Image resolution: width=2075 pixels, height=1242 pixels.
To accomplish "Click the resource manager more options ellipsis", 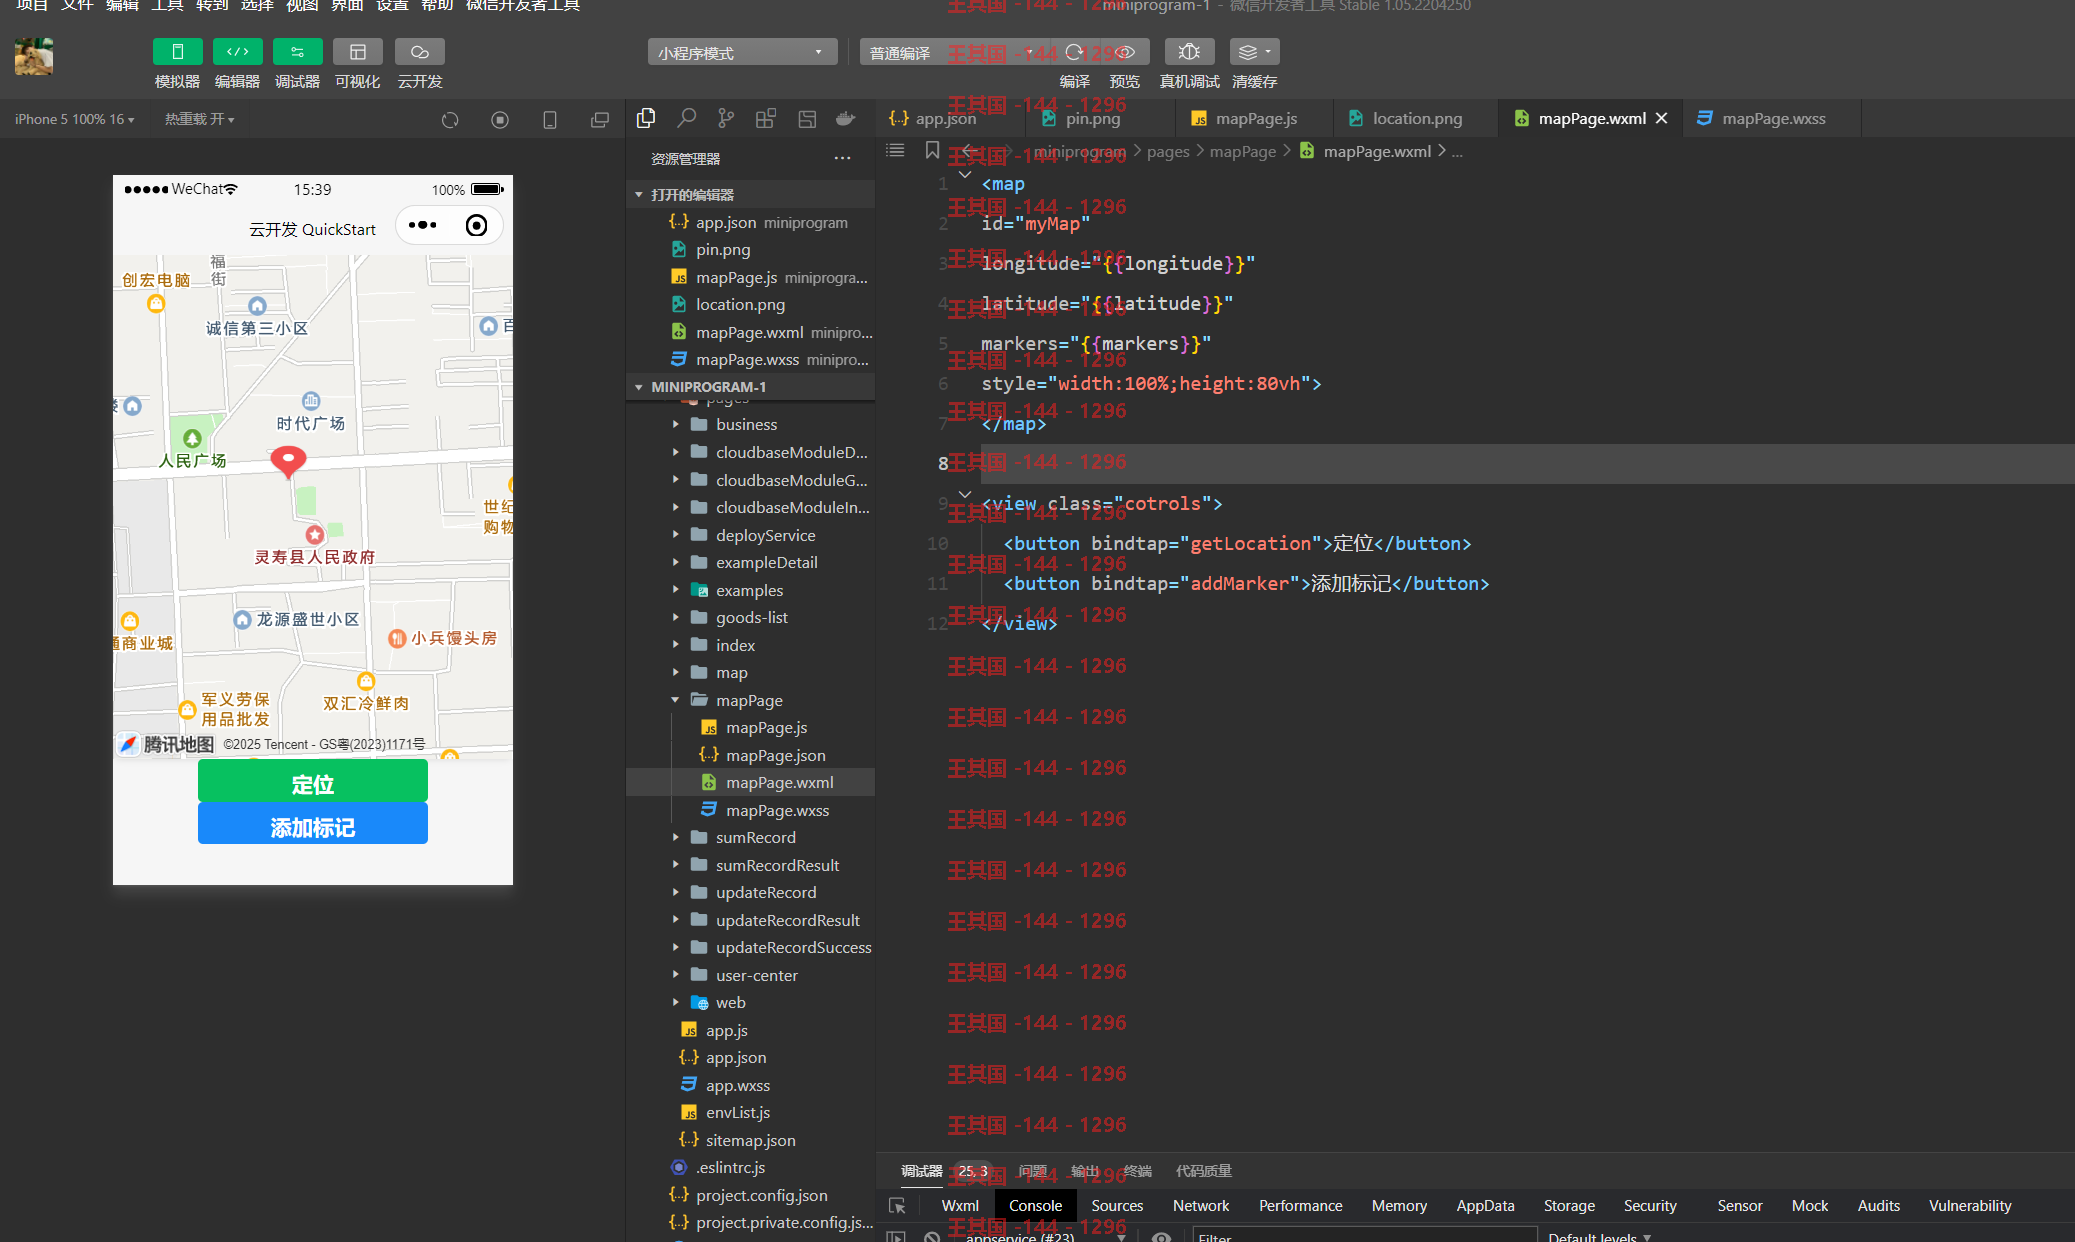I will tap(842, 158).
